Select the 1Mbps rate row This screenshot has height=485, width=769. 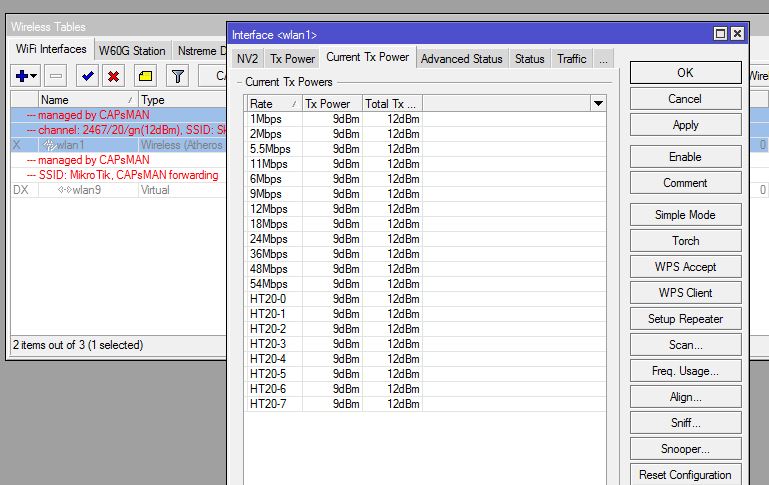click(x=425, y=119)
